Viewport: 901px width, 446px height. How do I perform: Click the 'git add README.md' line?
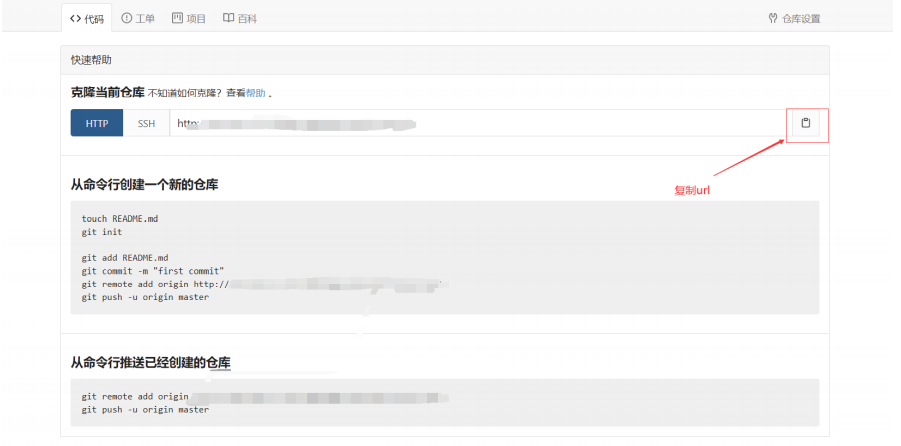(x=125, y=258)
